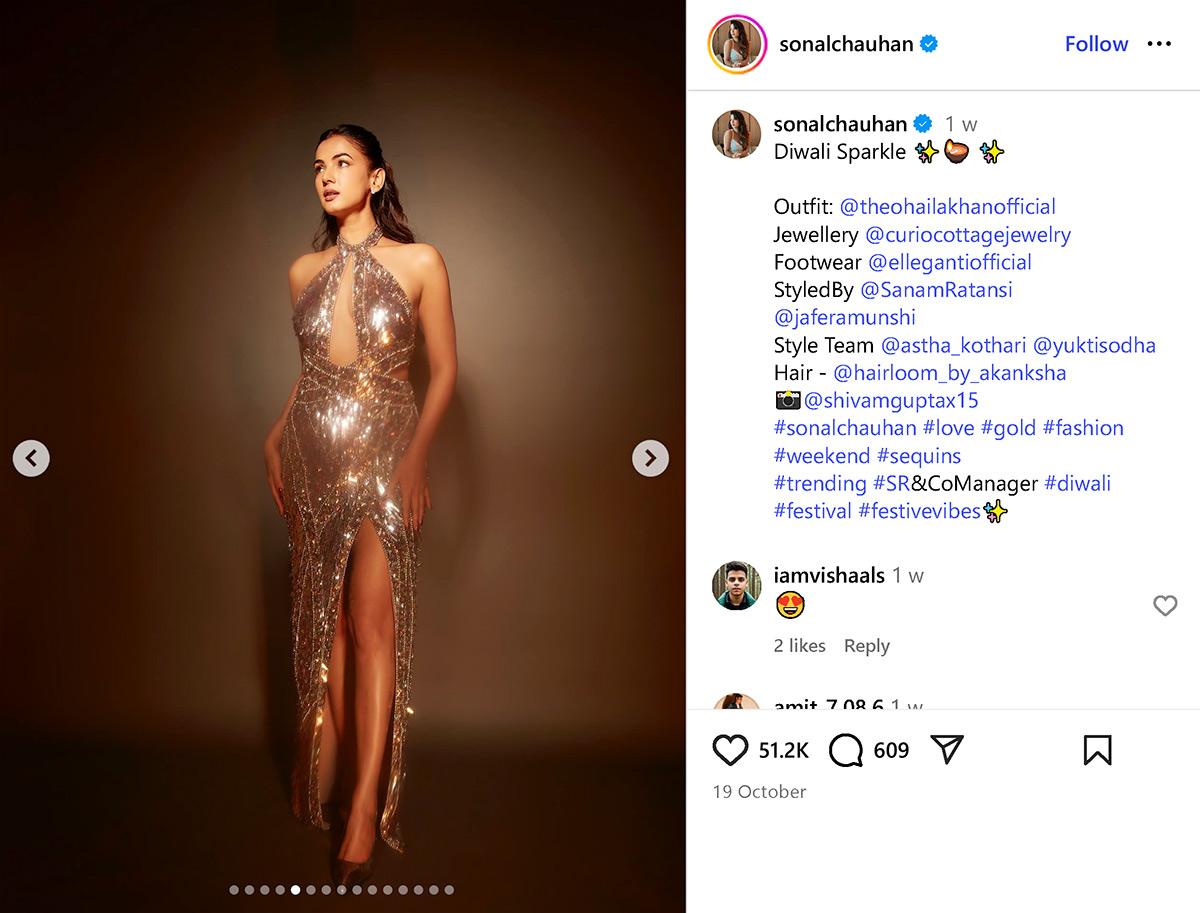This screenshot has width=1200, height=913.
Task: Open the @hairloom_by_akanksha hair tag
Action: coord(949,373)
